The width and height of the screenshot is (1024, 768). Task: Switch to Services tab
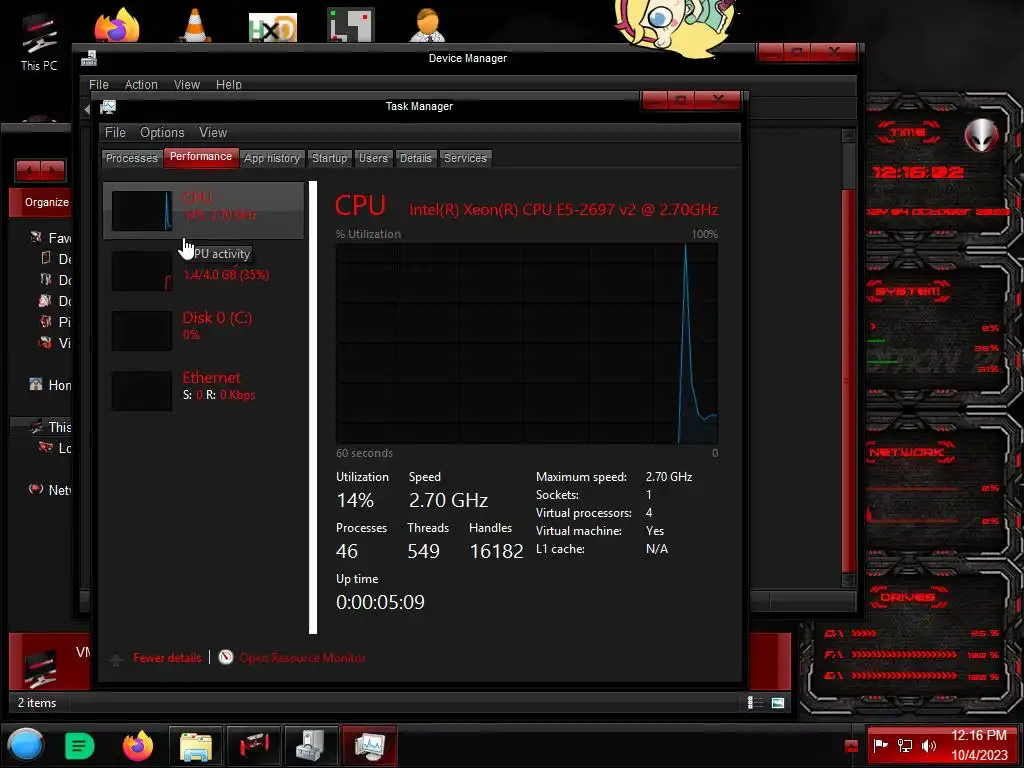[465, 158]
